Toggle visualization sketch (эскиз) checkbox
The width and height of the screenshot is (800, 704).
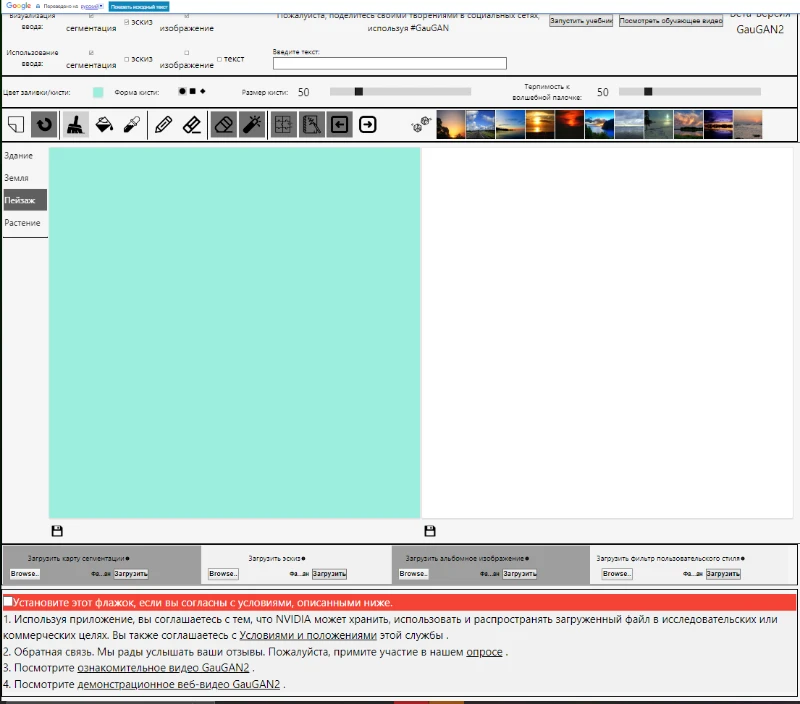[127, 22]
